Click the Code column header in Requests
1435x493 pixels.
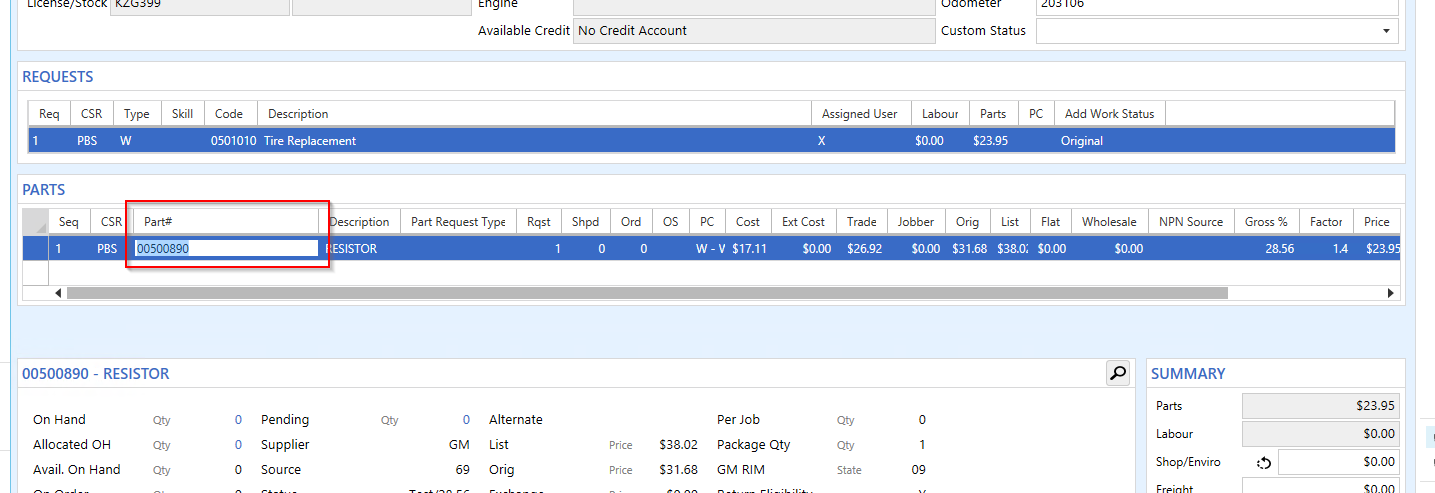point(229,114)
